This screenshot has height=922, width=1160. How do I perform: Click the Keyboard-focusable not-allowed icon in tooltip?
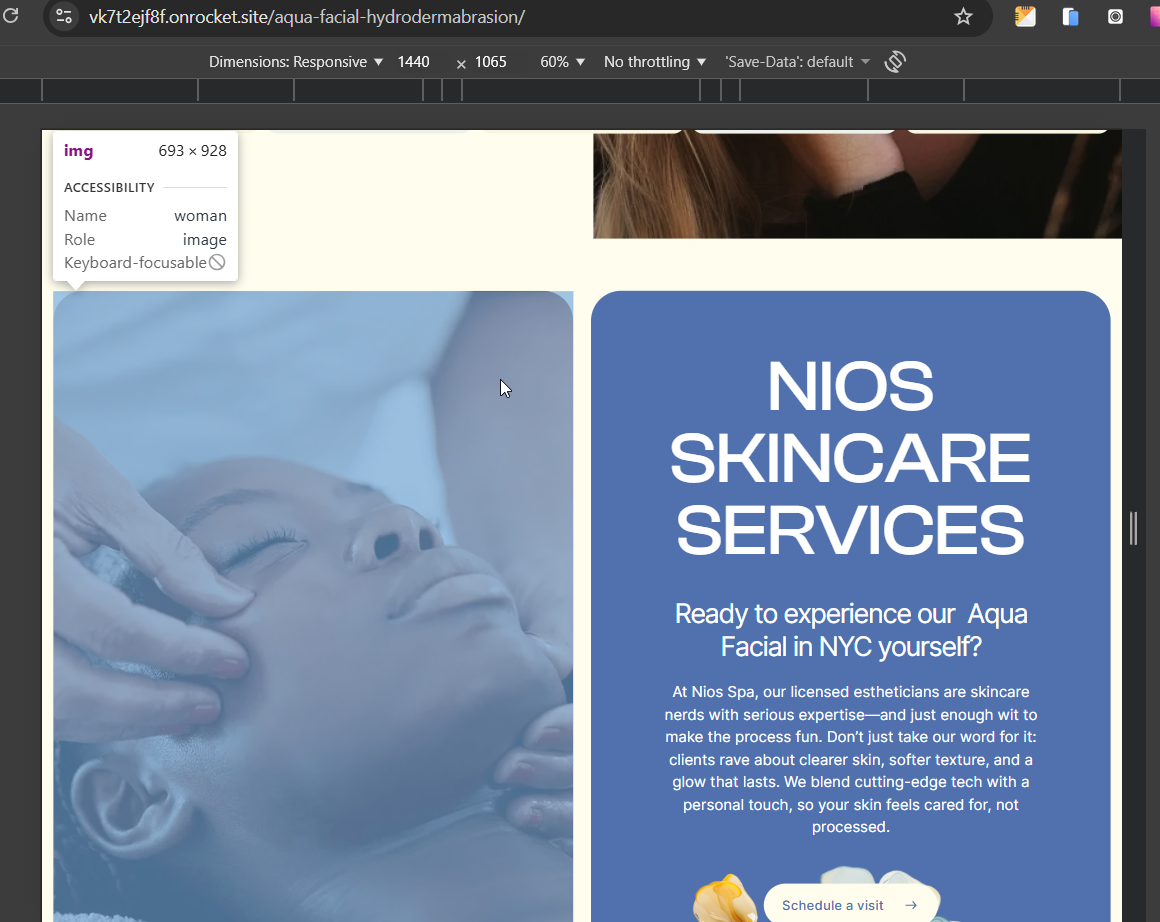tap(217, 262)
